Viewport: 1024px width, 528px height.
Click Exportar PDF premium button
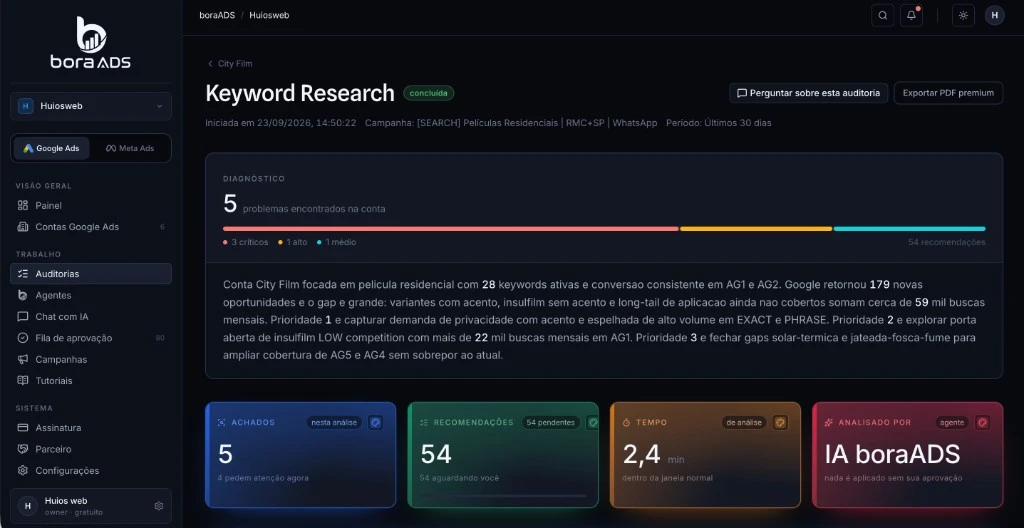[x=948, y=93]
